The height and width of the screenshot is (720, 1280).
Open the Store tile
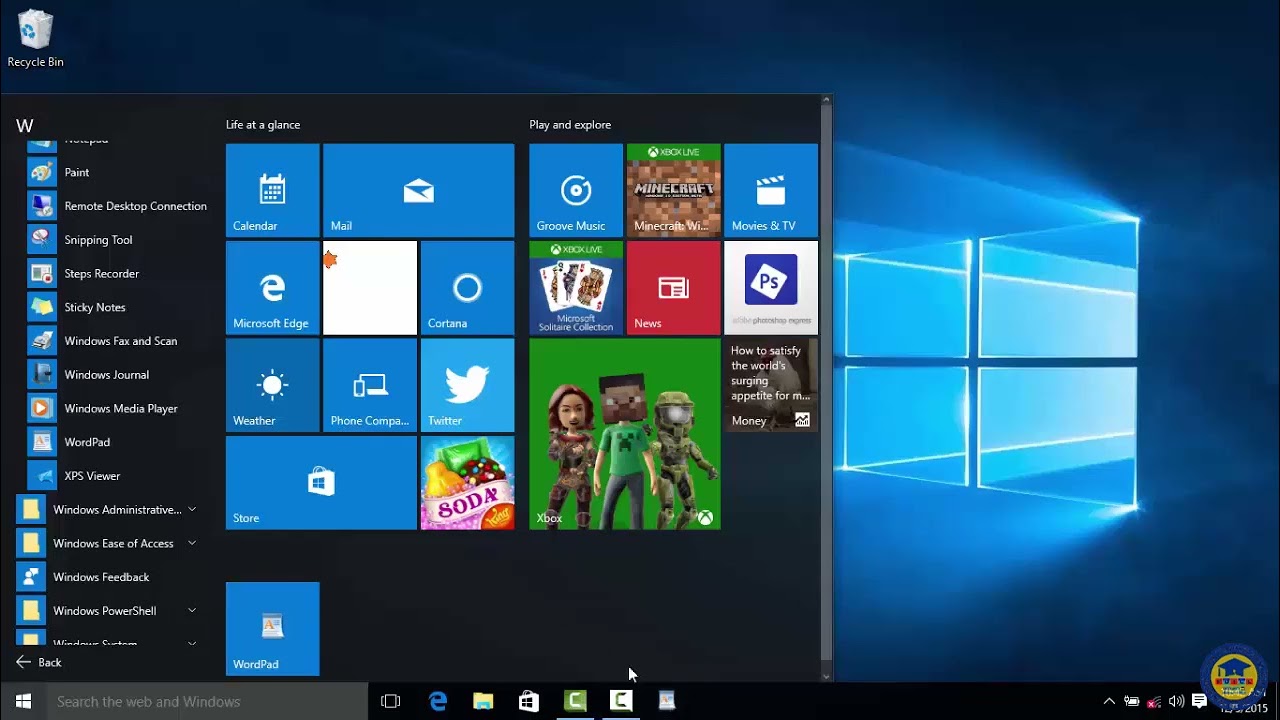click(x=321, y=483)
